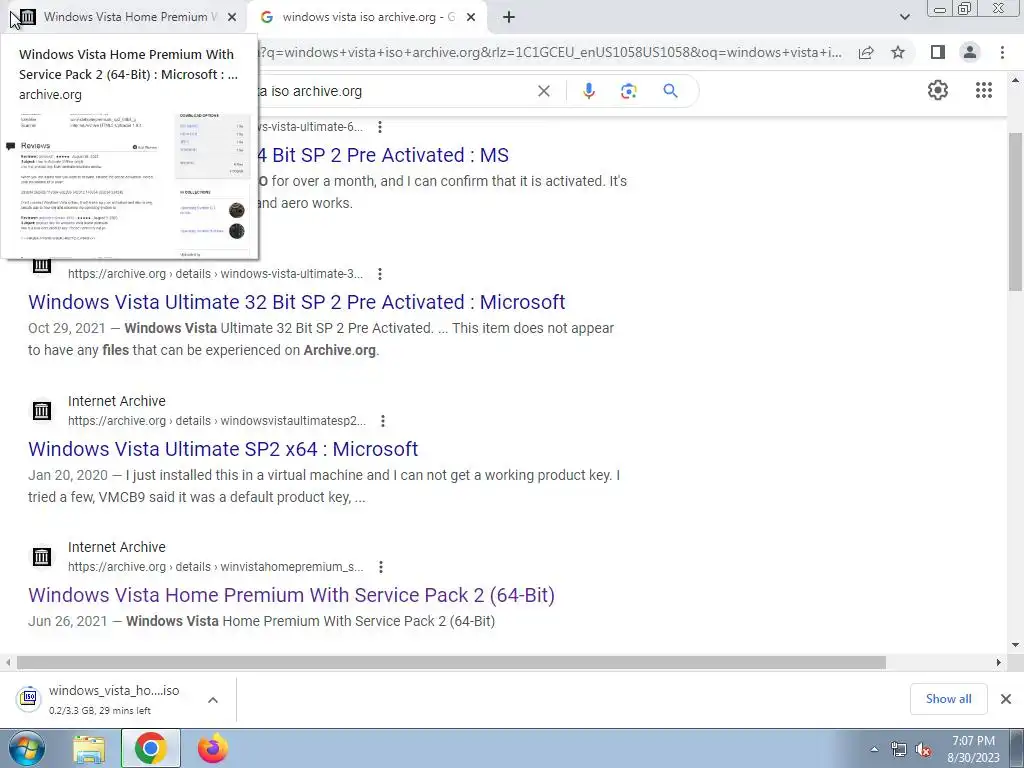
Task: Click the vertical scrollbar thumb
Action: coord(1016,212)
